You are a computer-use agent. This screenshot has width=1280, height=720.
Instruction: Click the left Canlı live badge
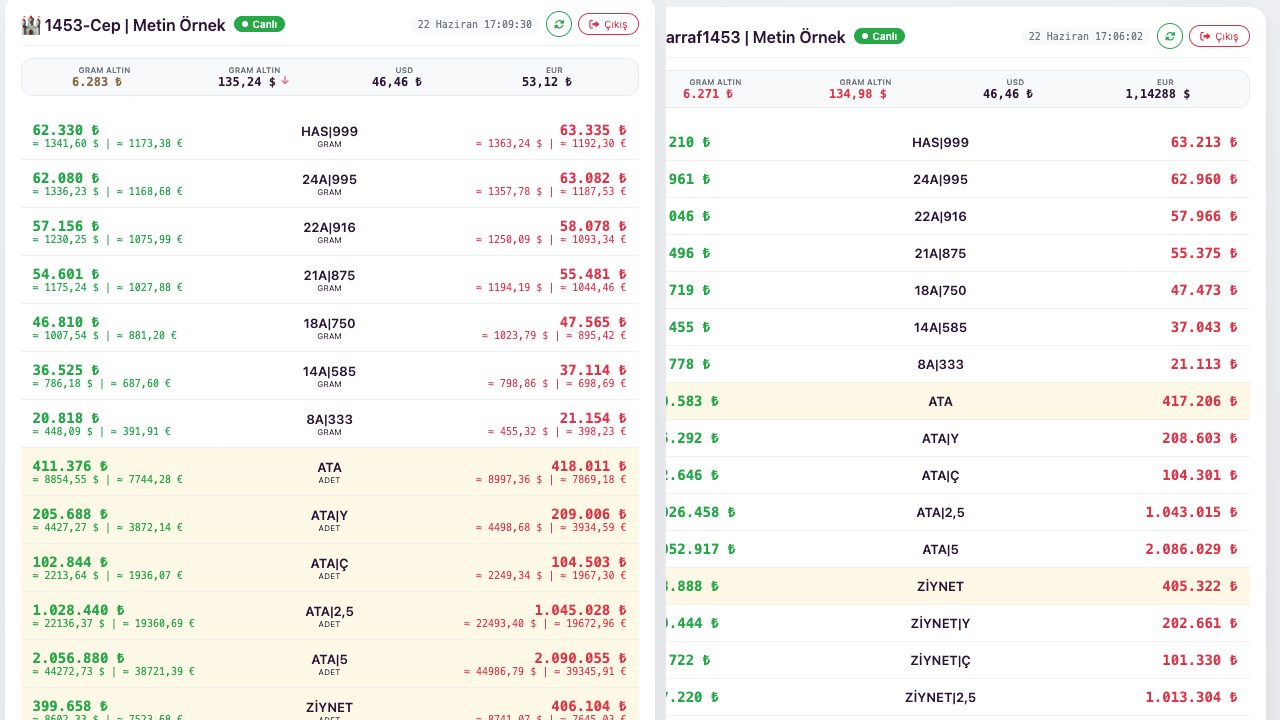click(259, 24)
